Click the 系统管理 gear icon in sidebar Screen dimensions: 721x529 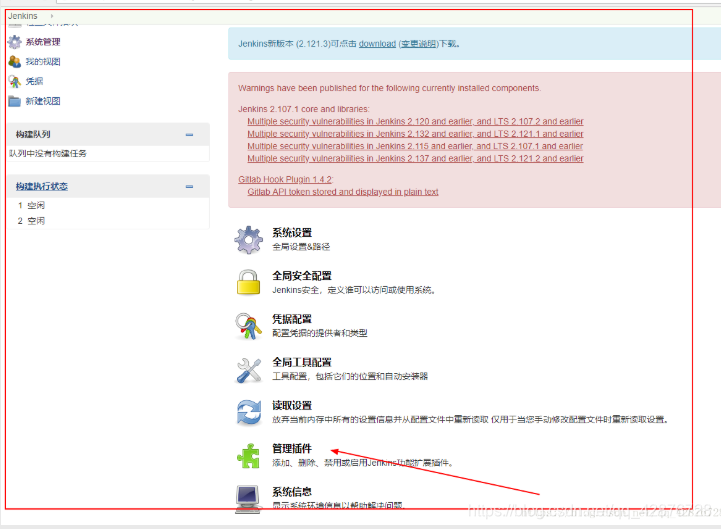coord(15,42)
